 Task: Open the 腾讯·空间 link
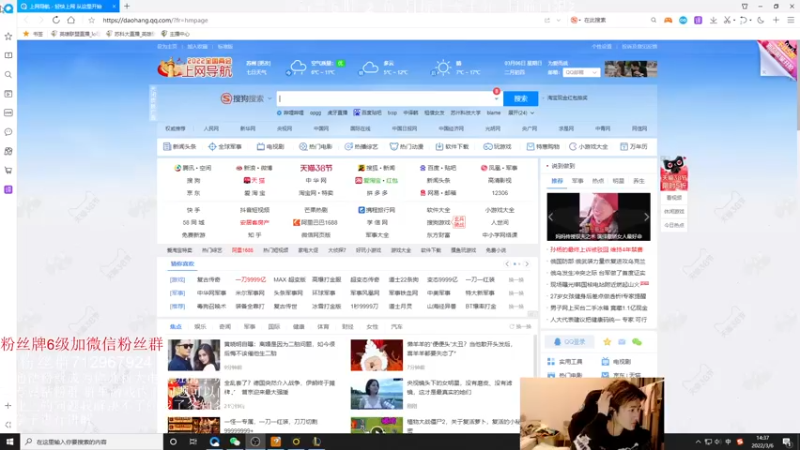pyautogui.click(x=193, y=168)
